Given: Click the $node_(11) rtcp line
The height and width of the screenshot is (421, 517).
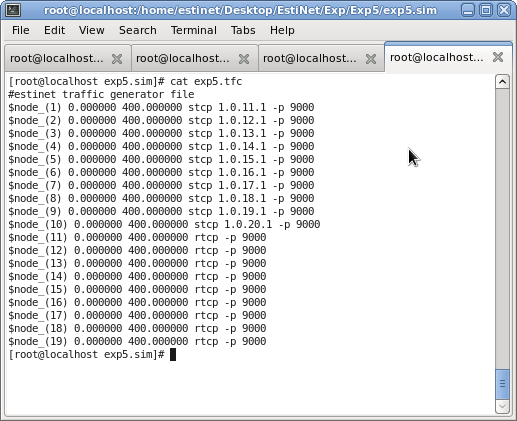Looking at the screenshot, I should point(137,238).
